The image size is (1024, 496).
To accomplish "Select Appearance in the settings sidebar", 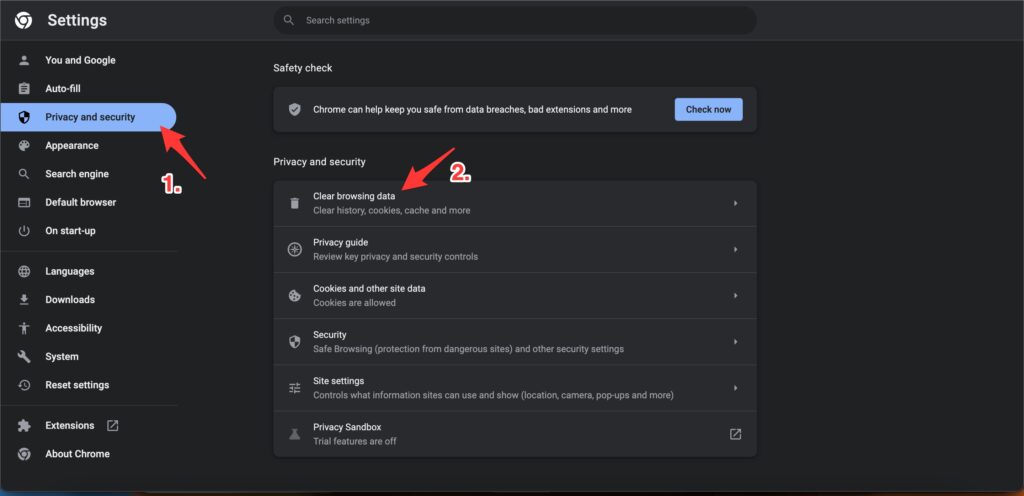I will pos(72,145).
